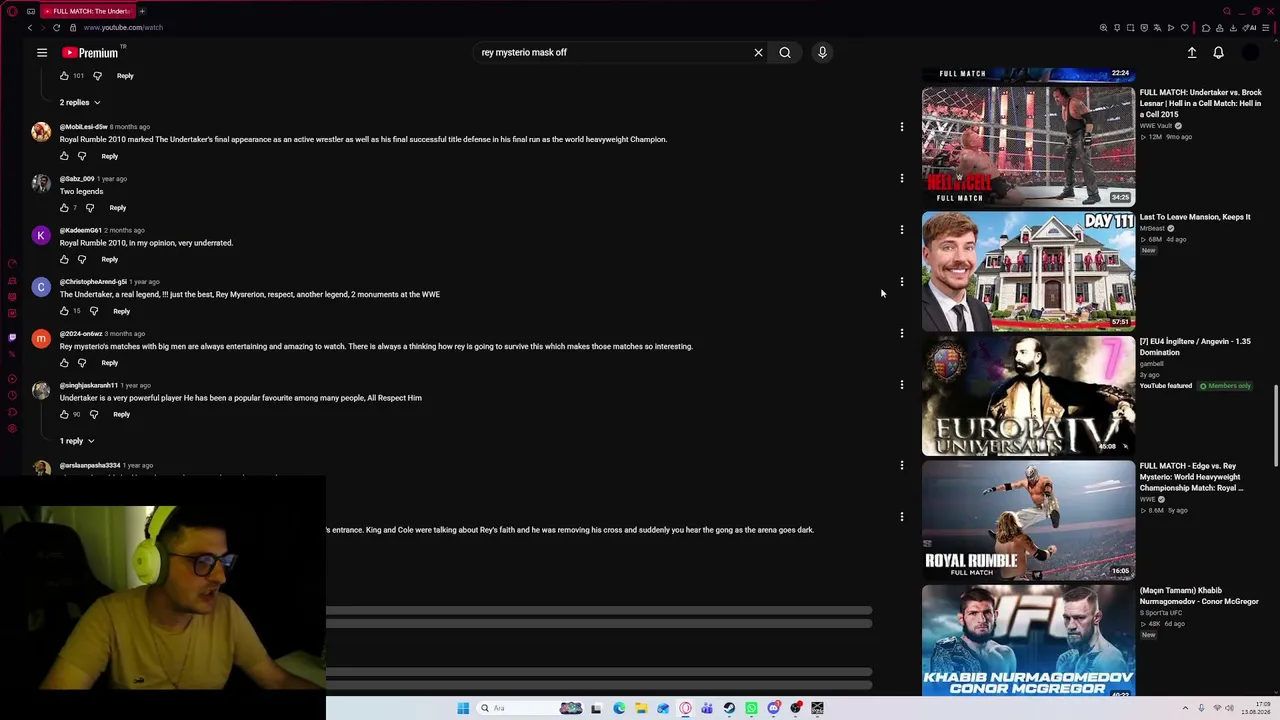Open Opera browser menu logo
Viewport: 1280px width, 720px height.
(x=12, y=11)
